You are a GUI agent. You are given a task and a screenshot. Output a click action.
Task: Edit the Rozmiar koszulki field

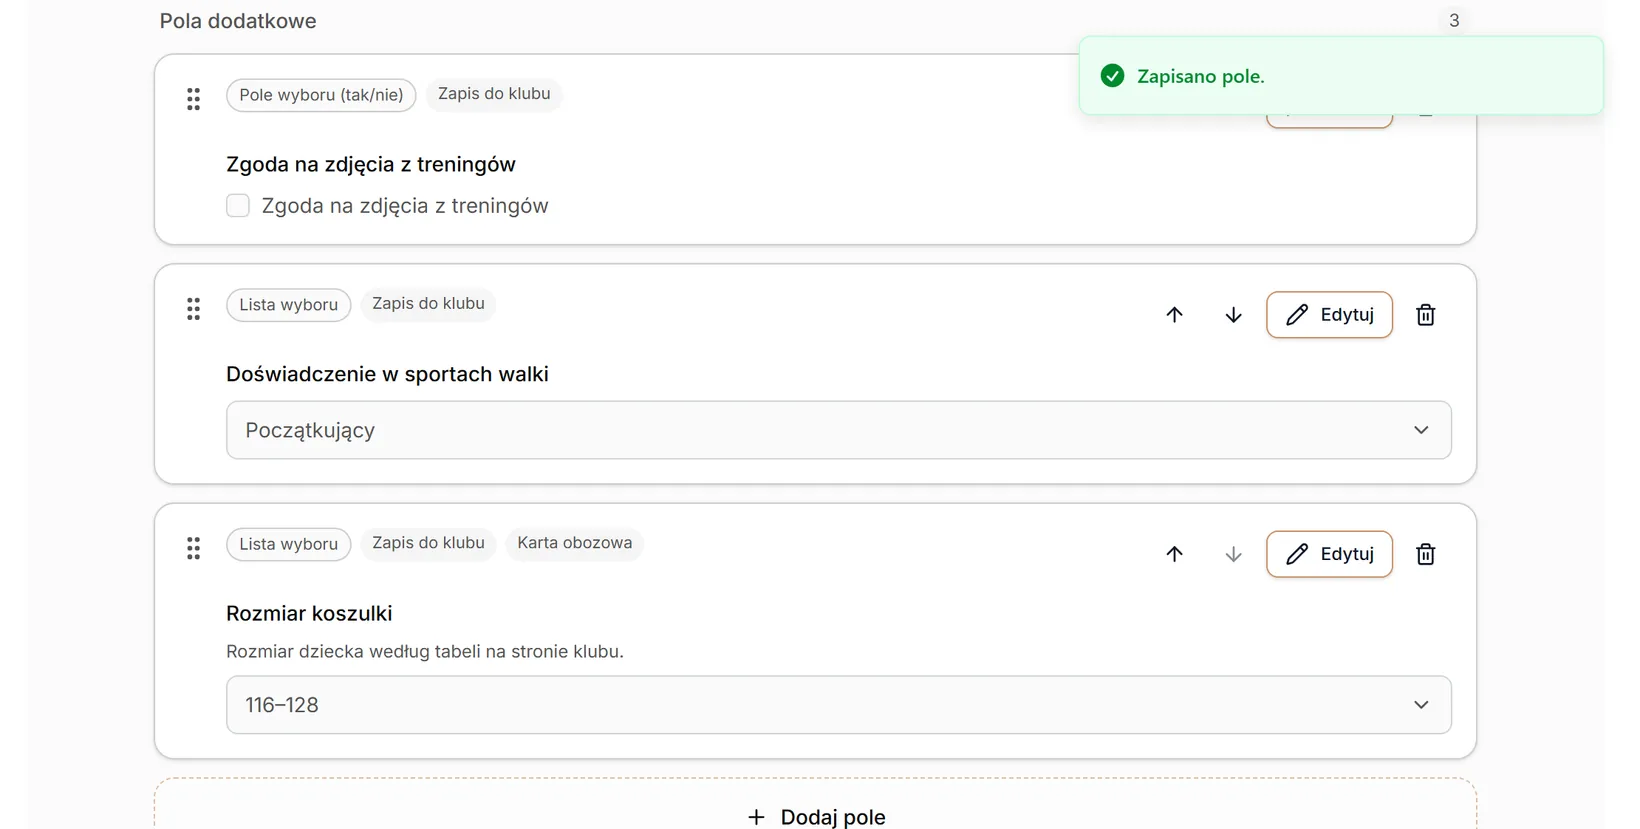click(x=1329, y=554)
